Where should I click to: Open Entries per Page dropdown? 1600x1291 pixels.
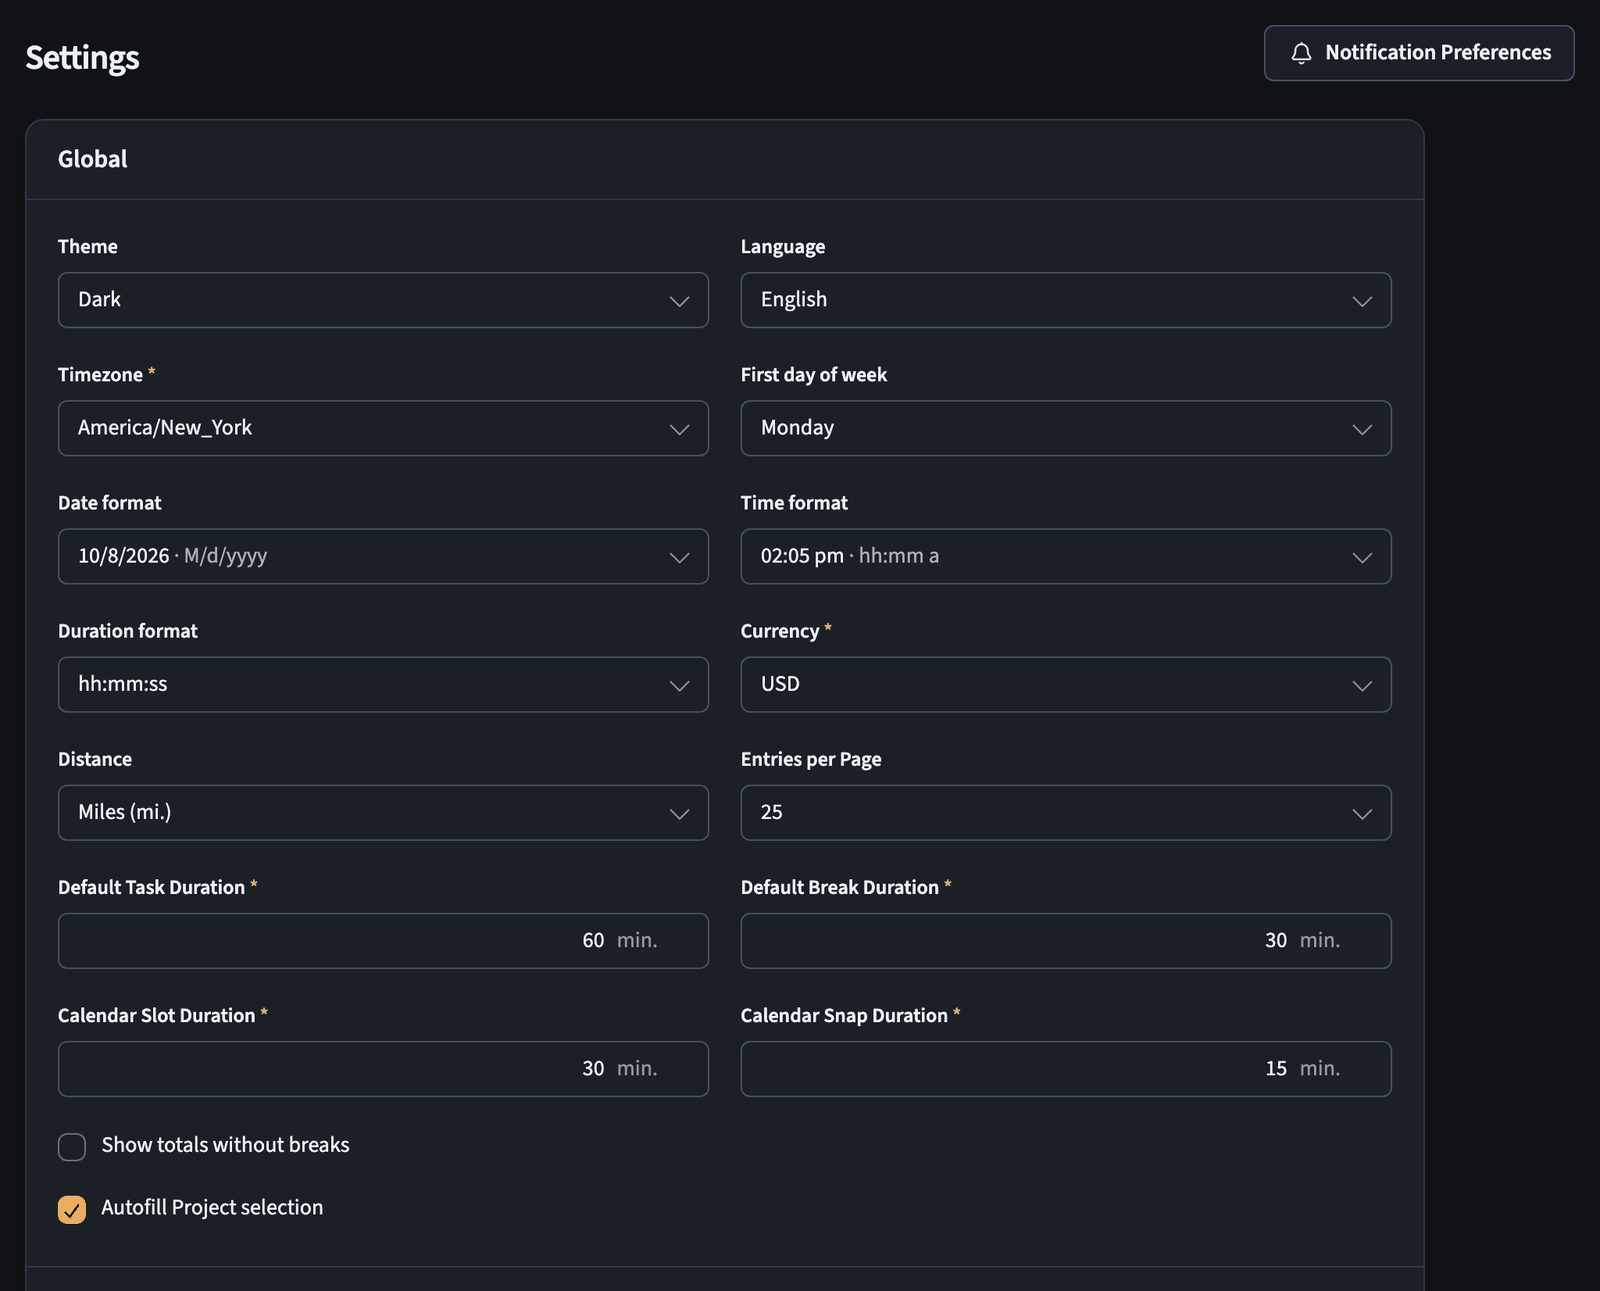pos(1066,812)
